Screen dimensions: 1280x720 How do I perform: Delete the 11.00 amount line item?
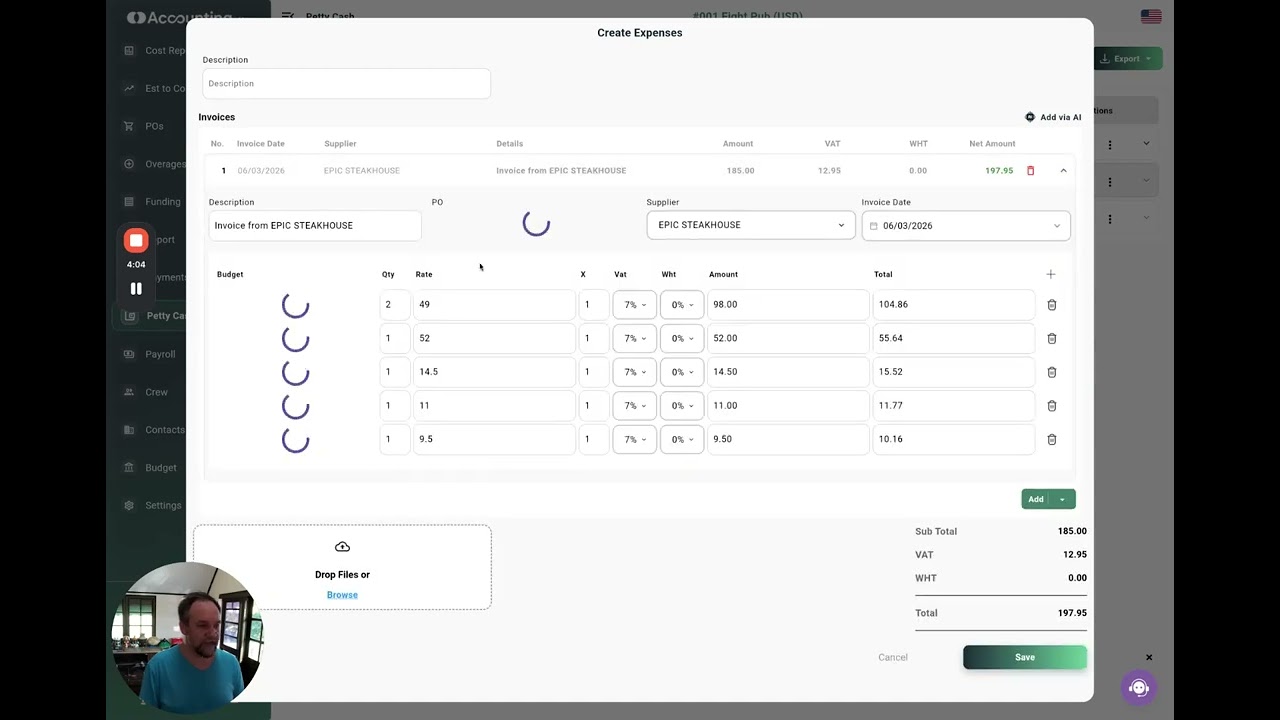pyautogui.click(x=1051, y=406)
